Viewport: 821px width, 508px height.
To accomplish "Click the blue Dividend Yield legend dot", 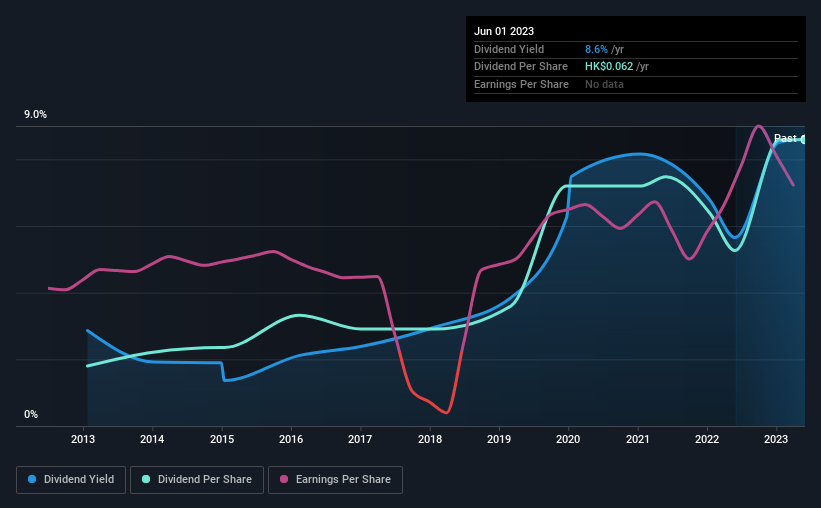I will pos(32,479).
